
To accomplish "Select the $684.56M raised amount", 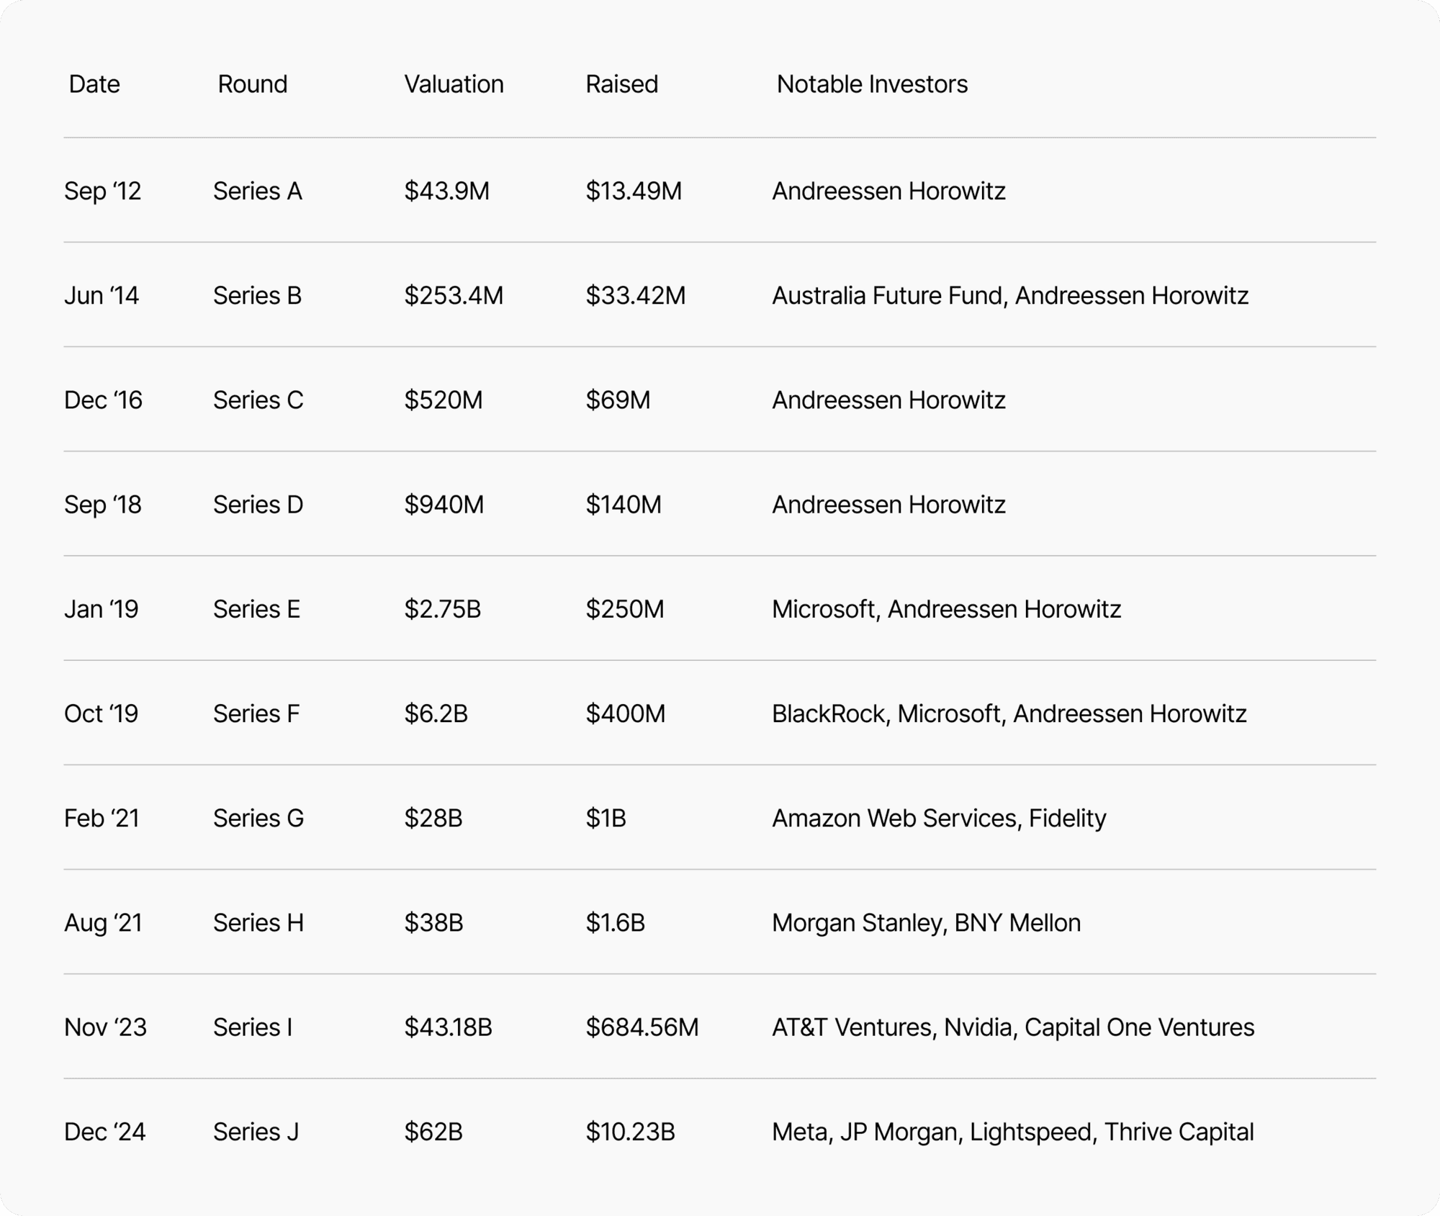I will (642, 1027).
